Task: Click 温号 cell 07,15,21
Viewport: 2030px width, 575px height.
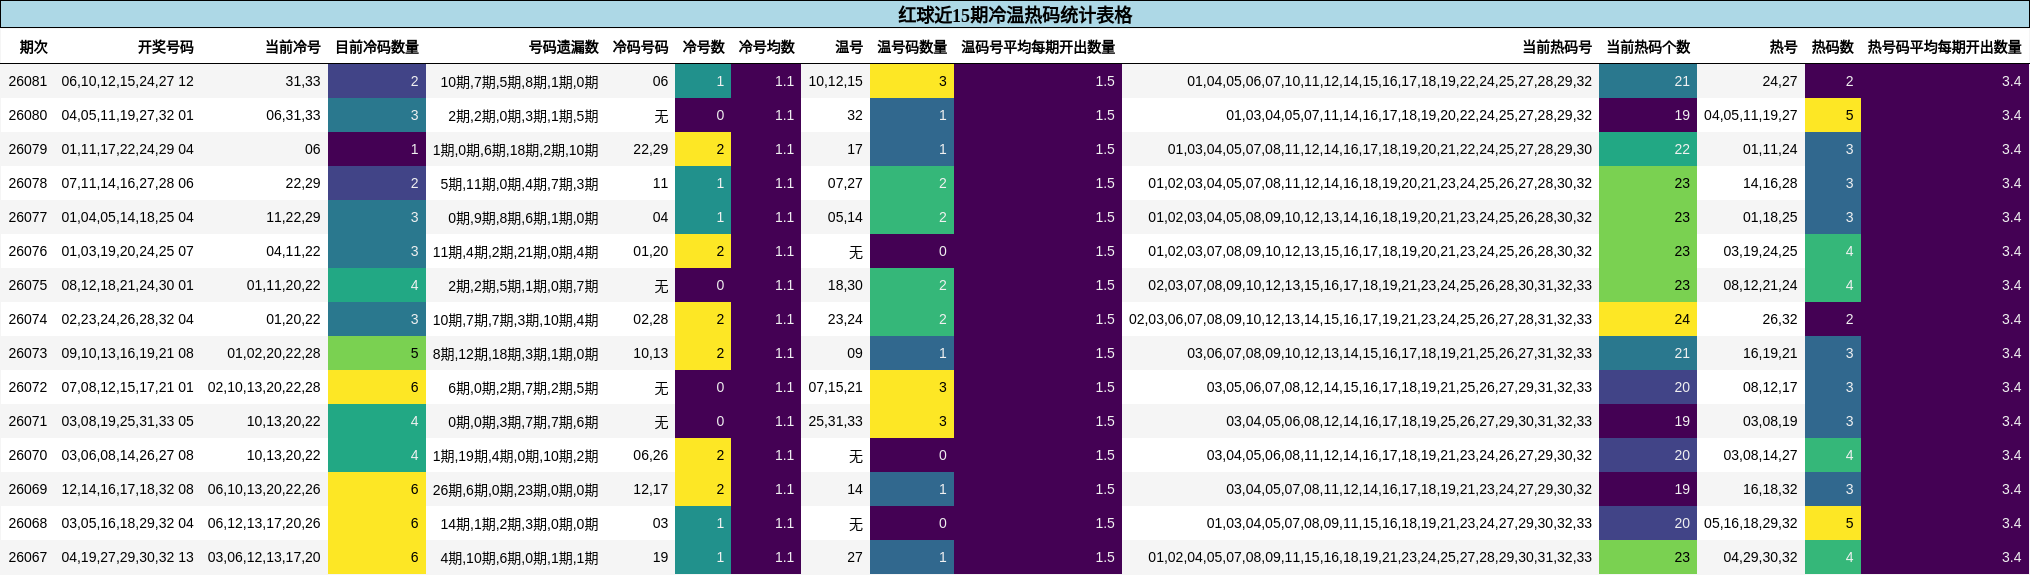Action: point(836,387)
